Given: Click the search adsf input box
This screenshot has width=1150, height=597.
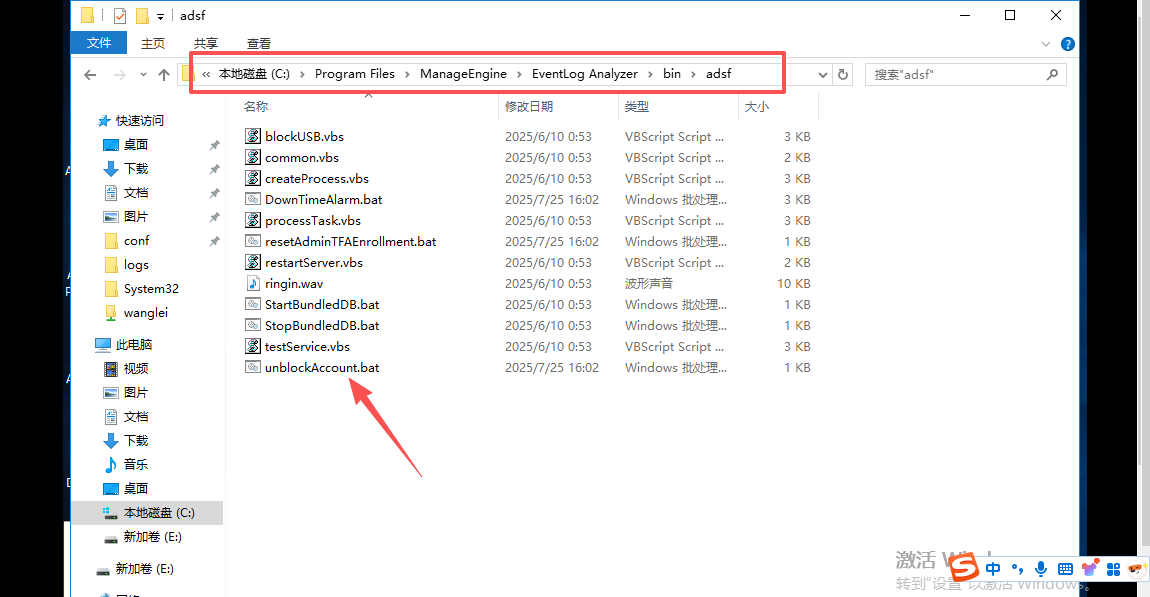Looking at the screenshot, I should pos(955,75).
